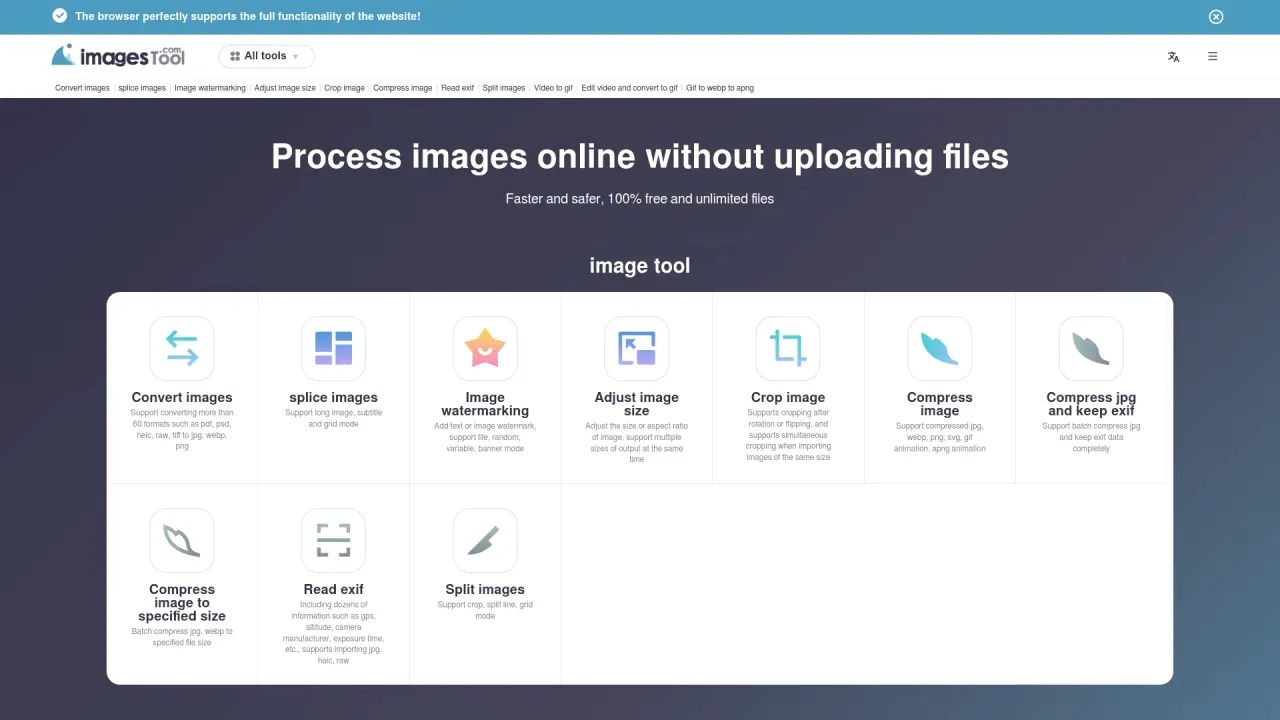Open Video to gif link

553,88
